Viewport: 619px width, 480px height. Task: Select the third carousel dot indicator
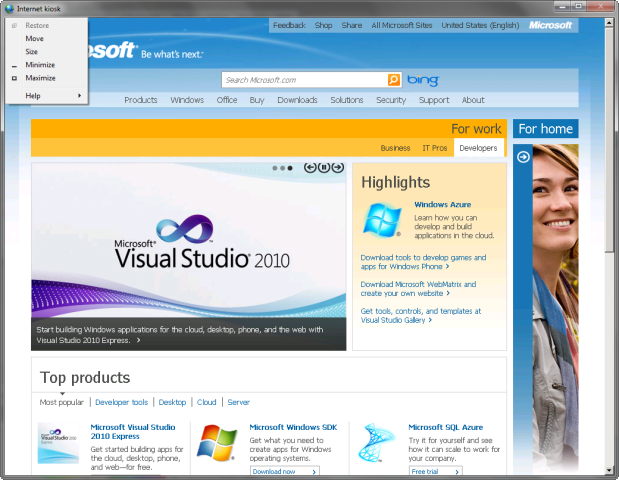(290, 168)
